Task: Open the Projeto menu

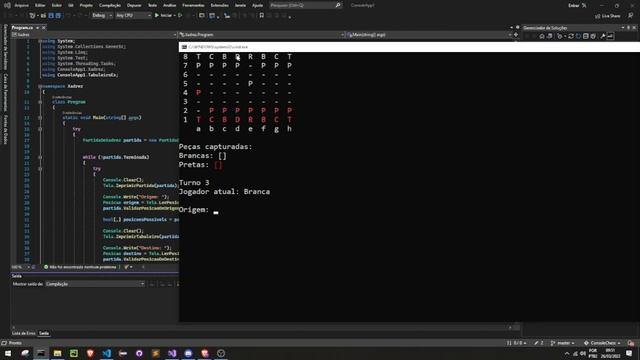Action: point(86,5)
